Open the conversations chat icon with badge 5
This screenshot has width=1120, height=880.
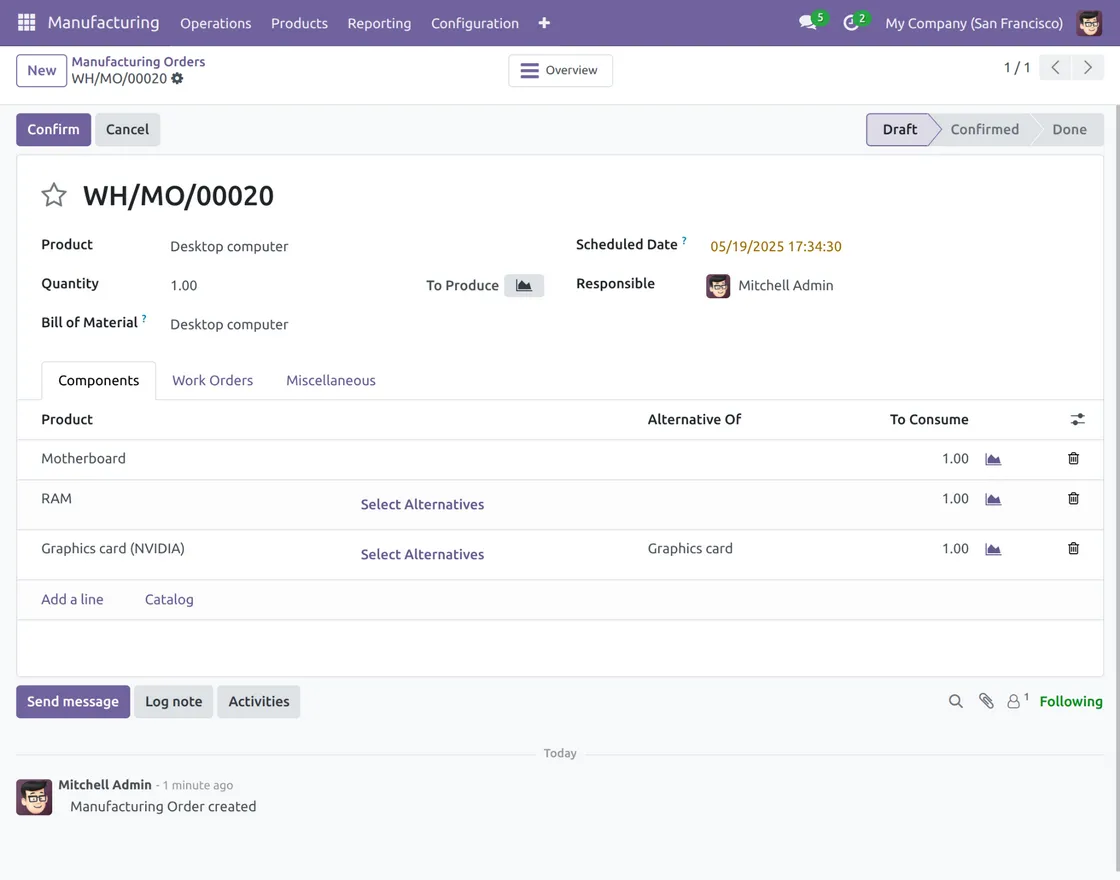coord(808,23)
